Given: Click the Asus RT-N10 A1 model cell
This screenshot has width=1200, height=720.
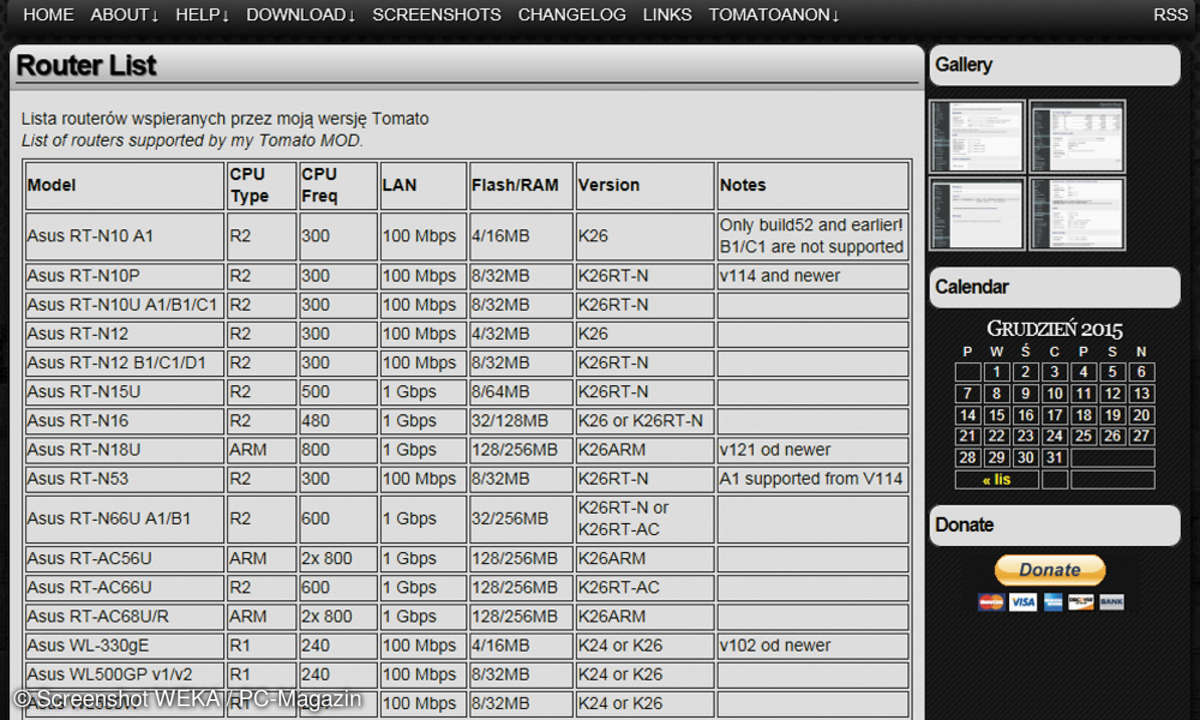Looking at the screenshot, I should (x=125, y=236).
